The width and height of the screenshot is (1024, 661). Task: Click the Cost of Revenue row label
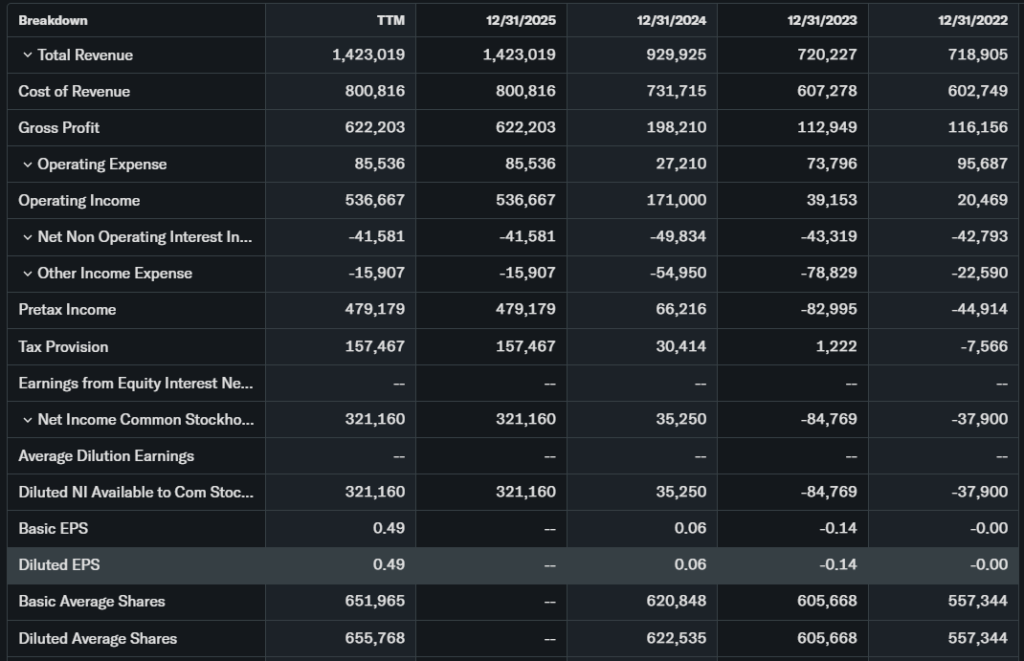[74, 91]
